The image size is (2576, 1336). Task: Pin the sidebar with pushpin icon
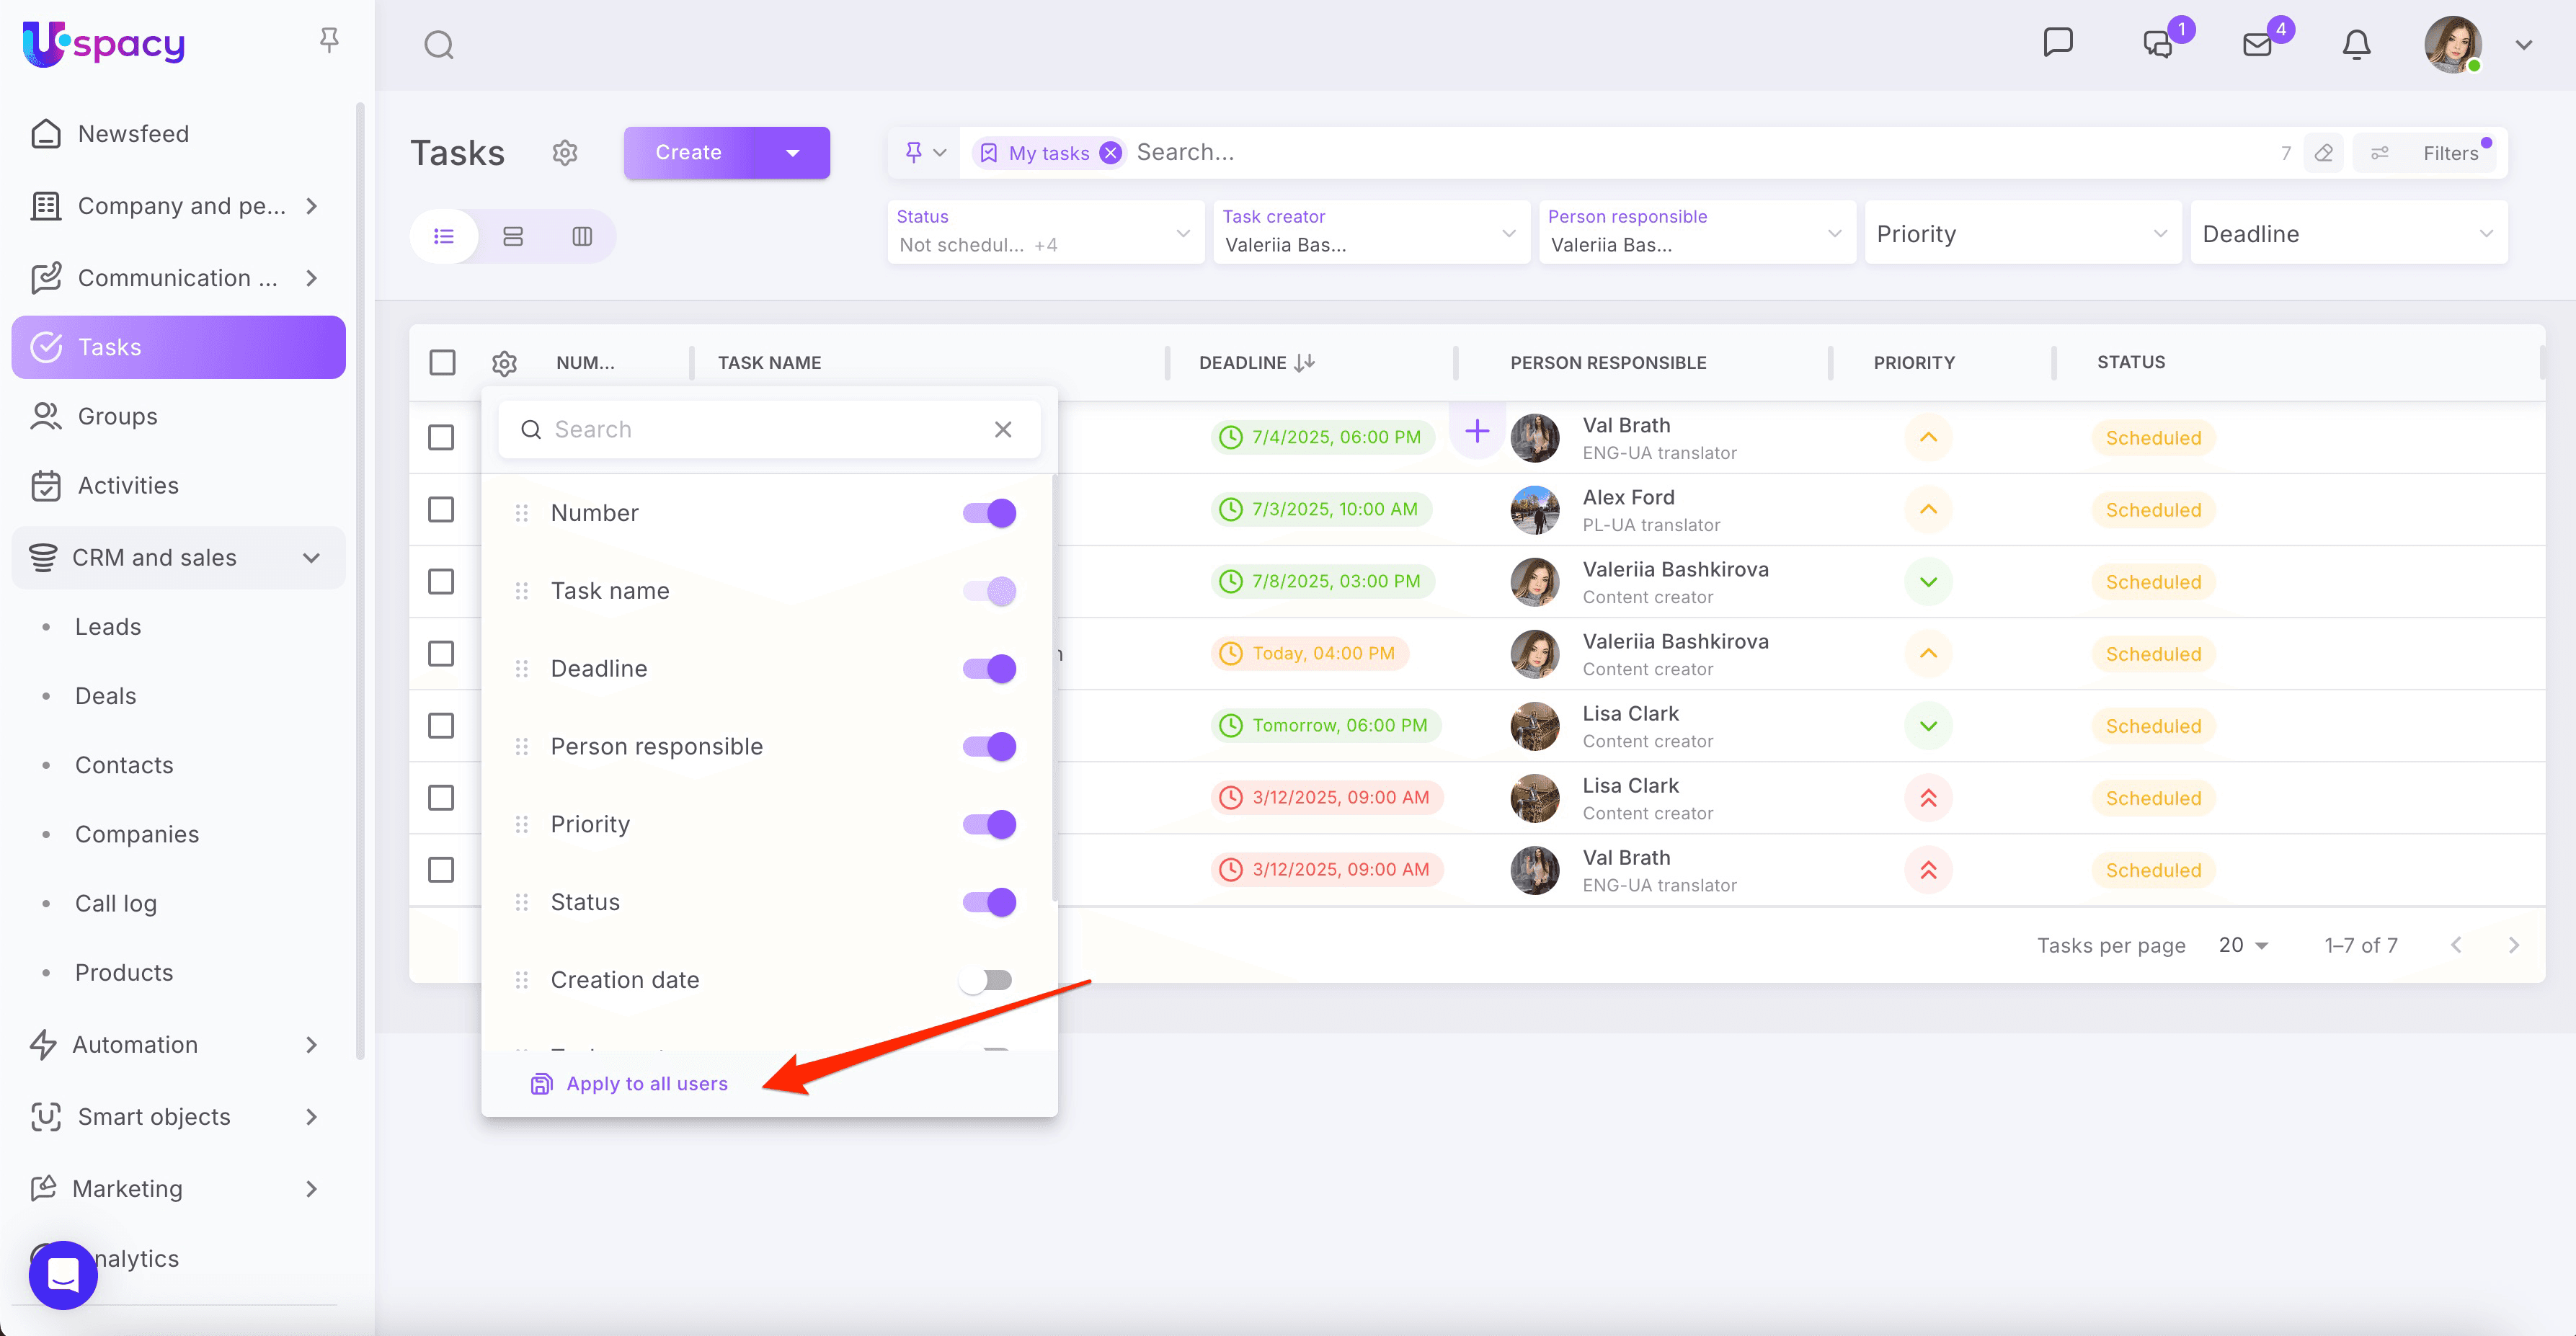coord(329,40)
